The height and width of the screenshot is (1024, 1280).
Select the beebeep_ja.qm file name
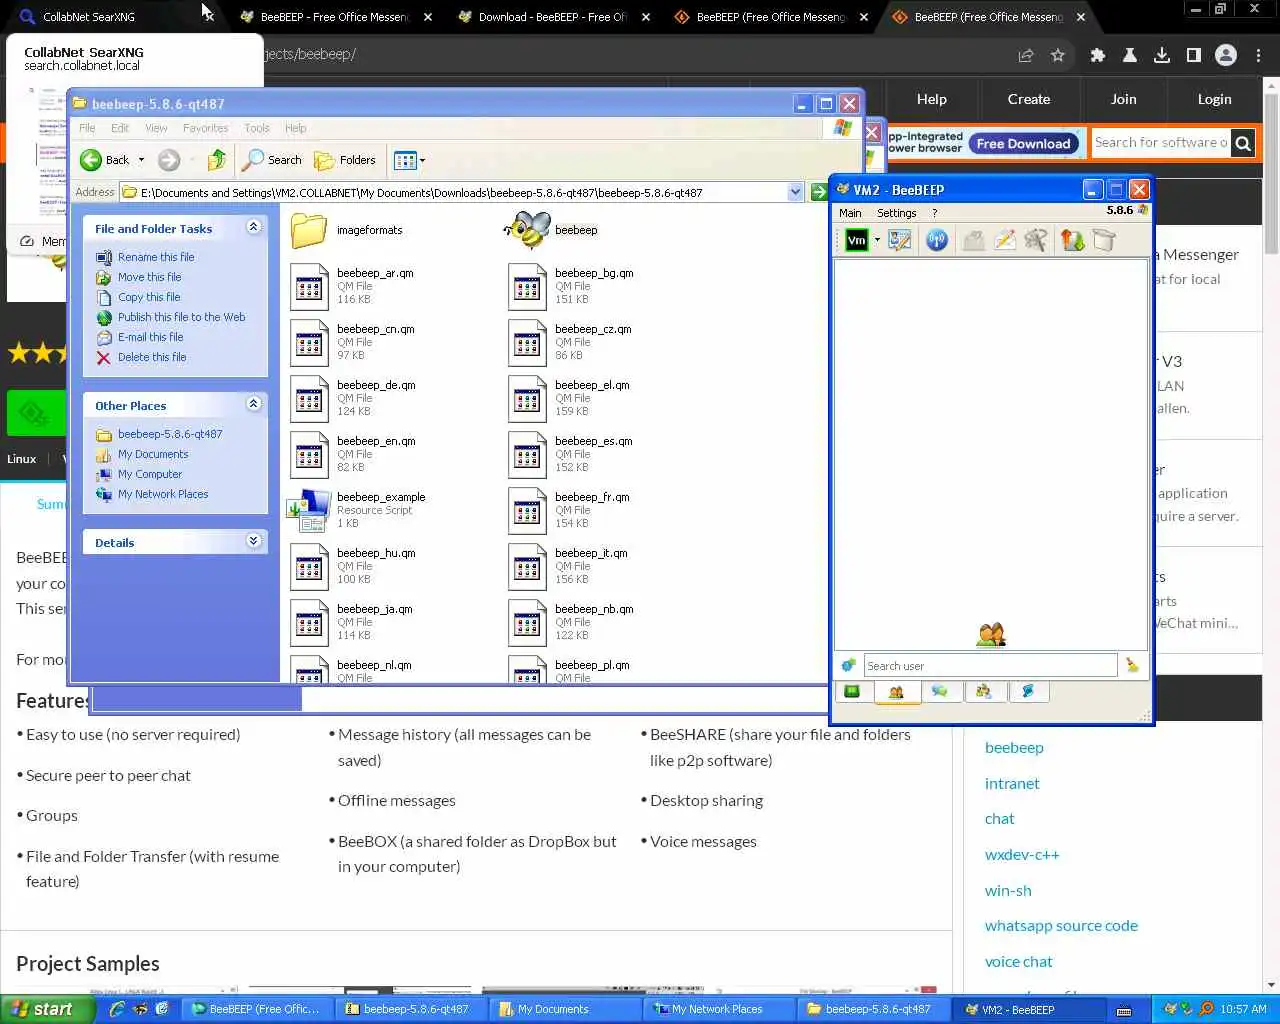(375, 609)
